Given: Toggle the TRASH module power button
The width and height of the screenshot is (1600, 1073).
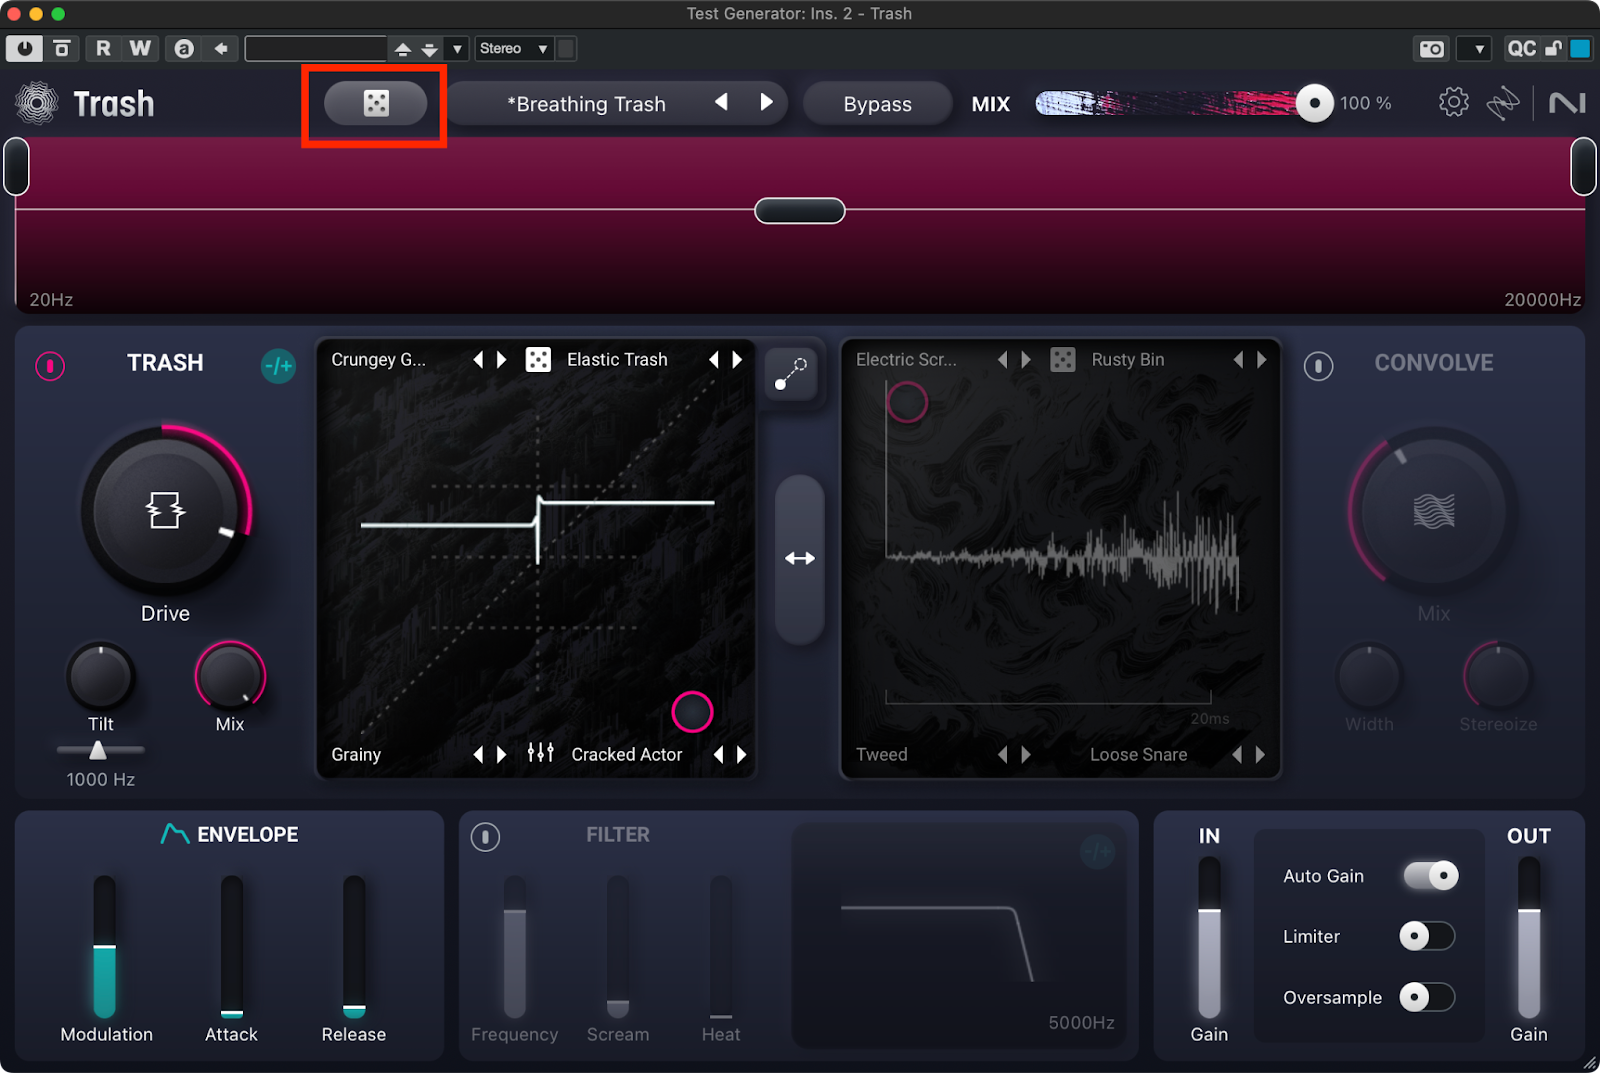Looking at the screenshot, I should (50, 365).
